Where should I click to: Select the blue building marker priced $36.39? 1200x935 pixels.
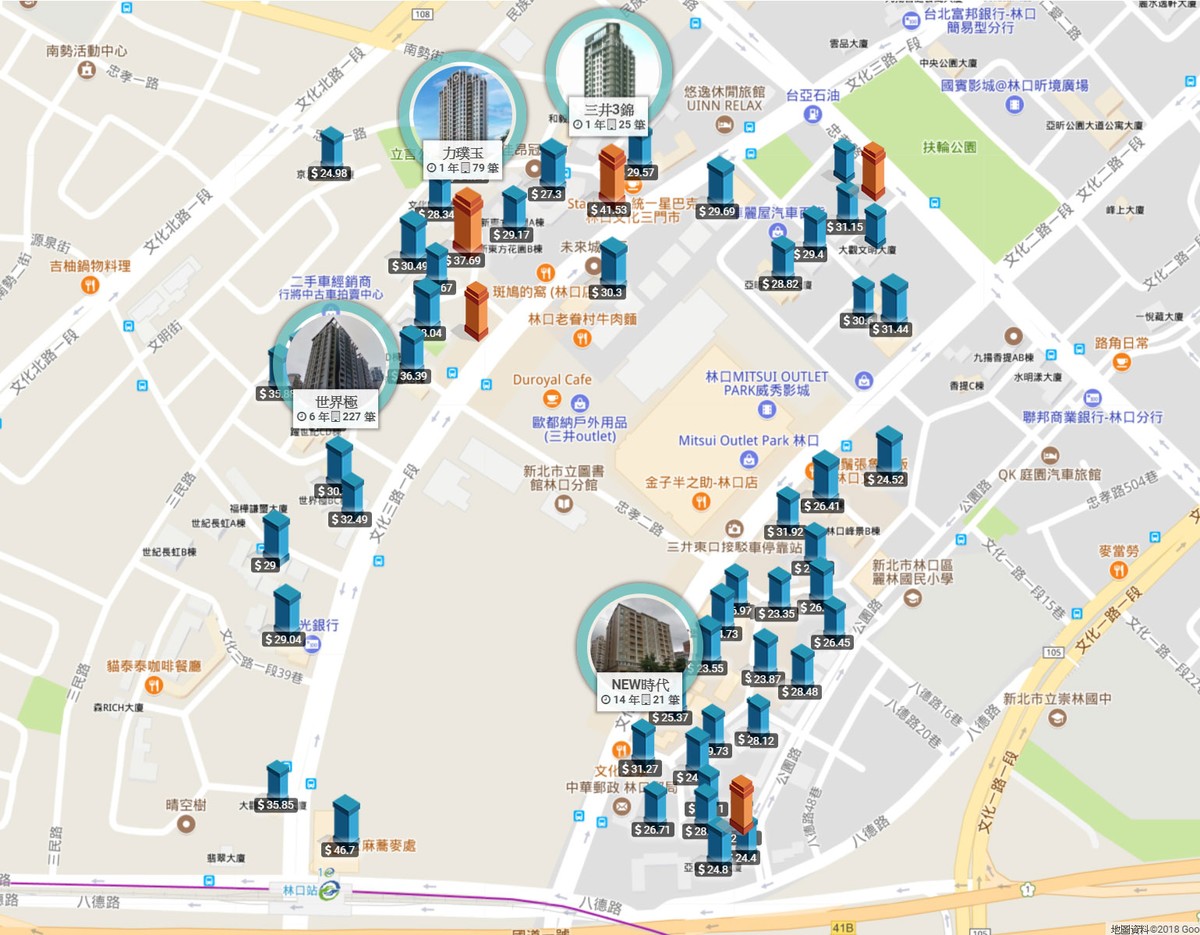point(411,350)
